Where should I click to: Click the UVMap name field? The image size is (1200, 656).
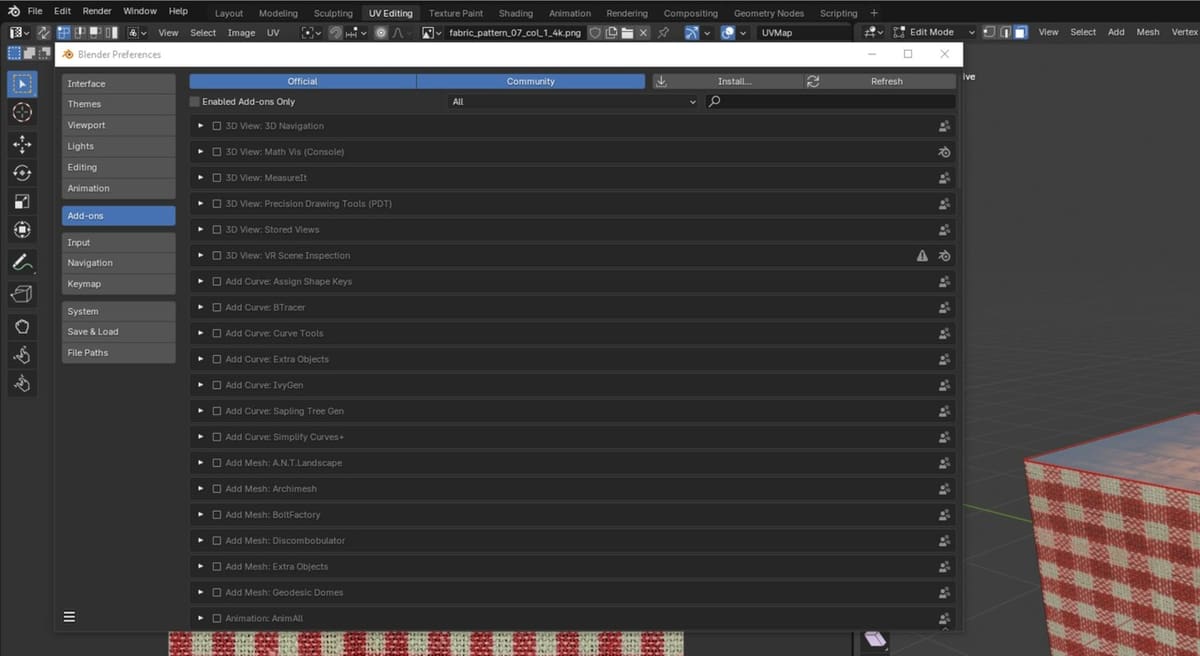[804, 33]
